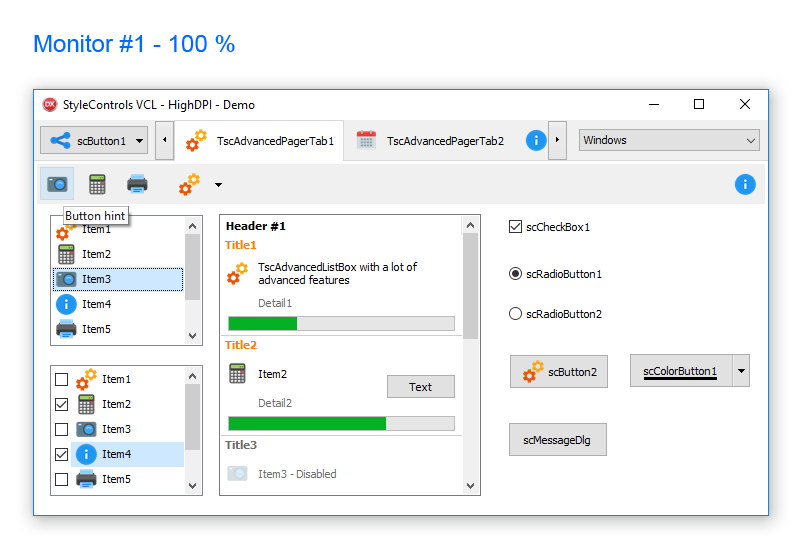
Task: Click the calculator toolbar icon
Action: [x=97, y=184]
